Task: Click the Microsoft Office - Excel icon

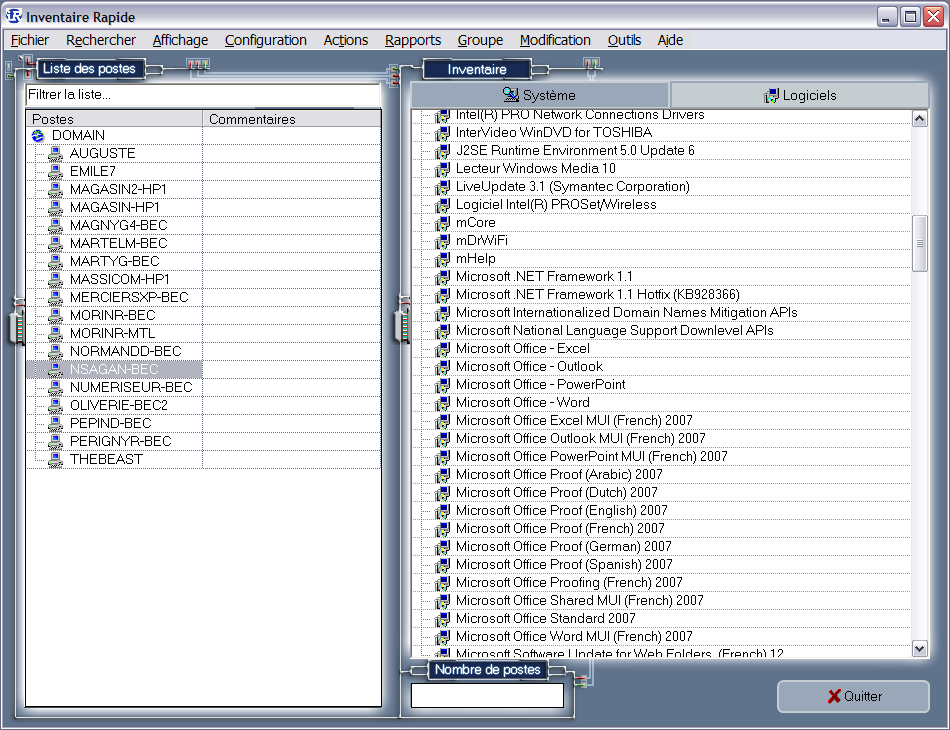Action: click(x=442, y=349)
